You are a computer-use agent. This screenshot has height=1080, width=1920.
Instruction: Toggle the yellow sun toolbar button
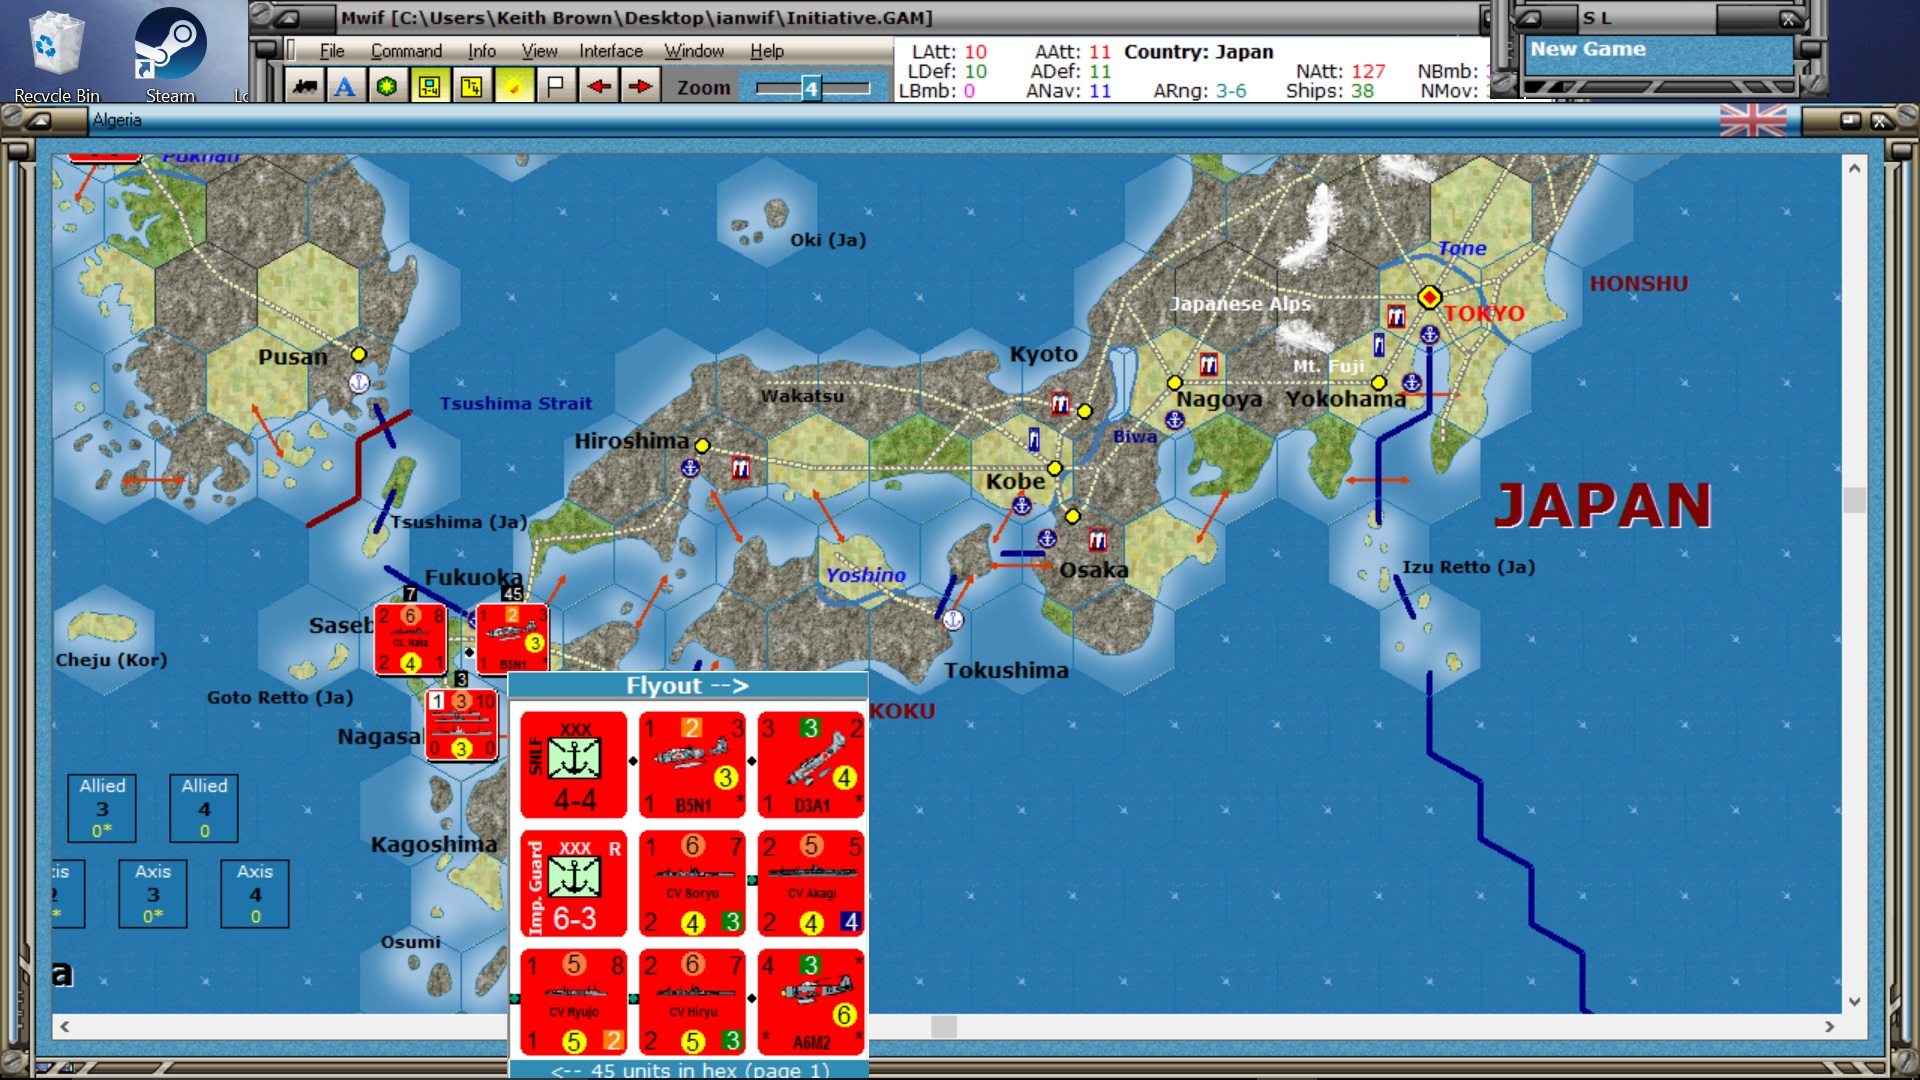(x=513, y=87)
